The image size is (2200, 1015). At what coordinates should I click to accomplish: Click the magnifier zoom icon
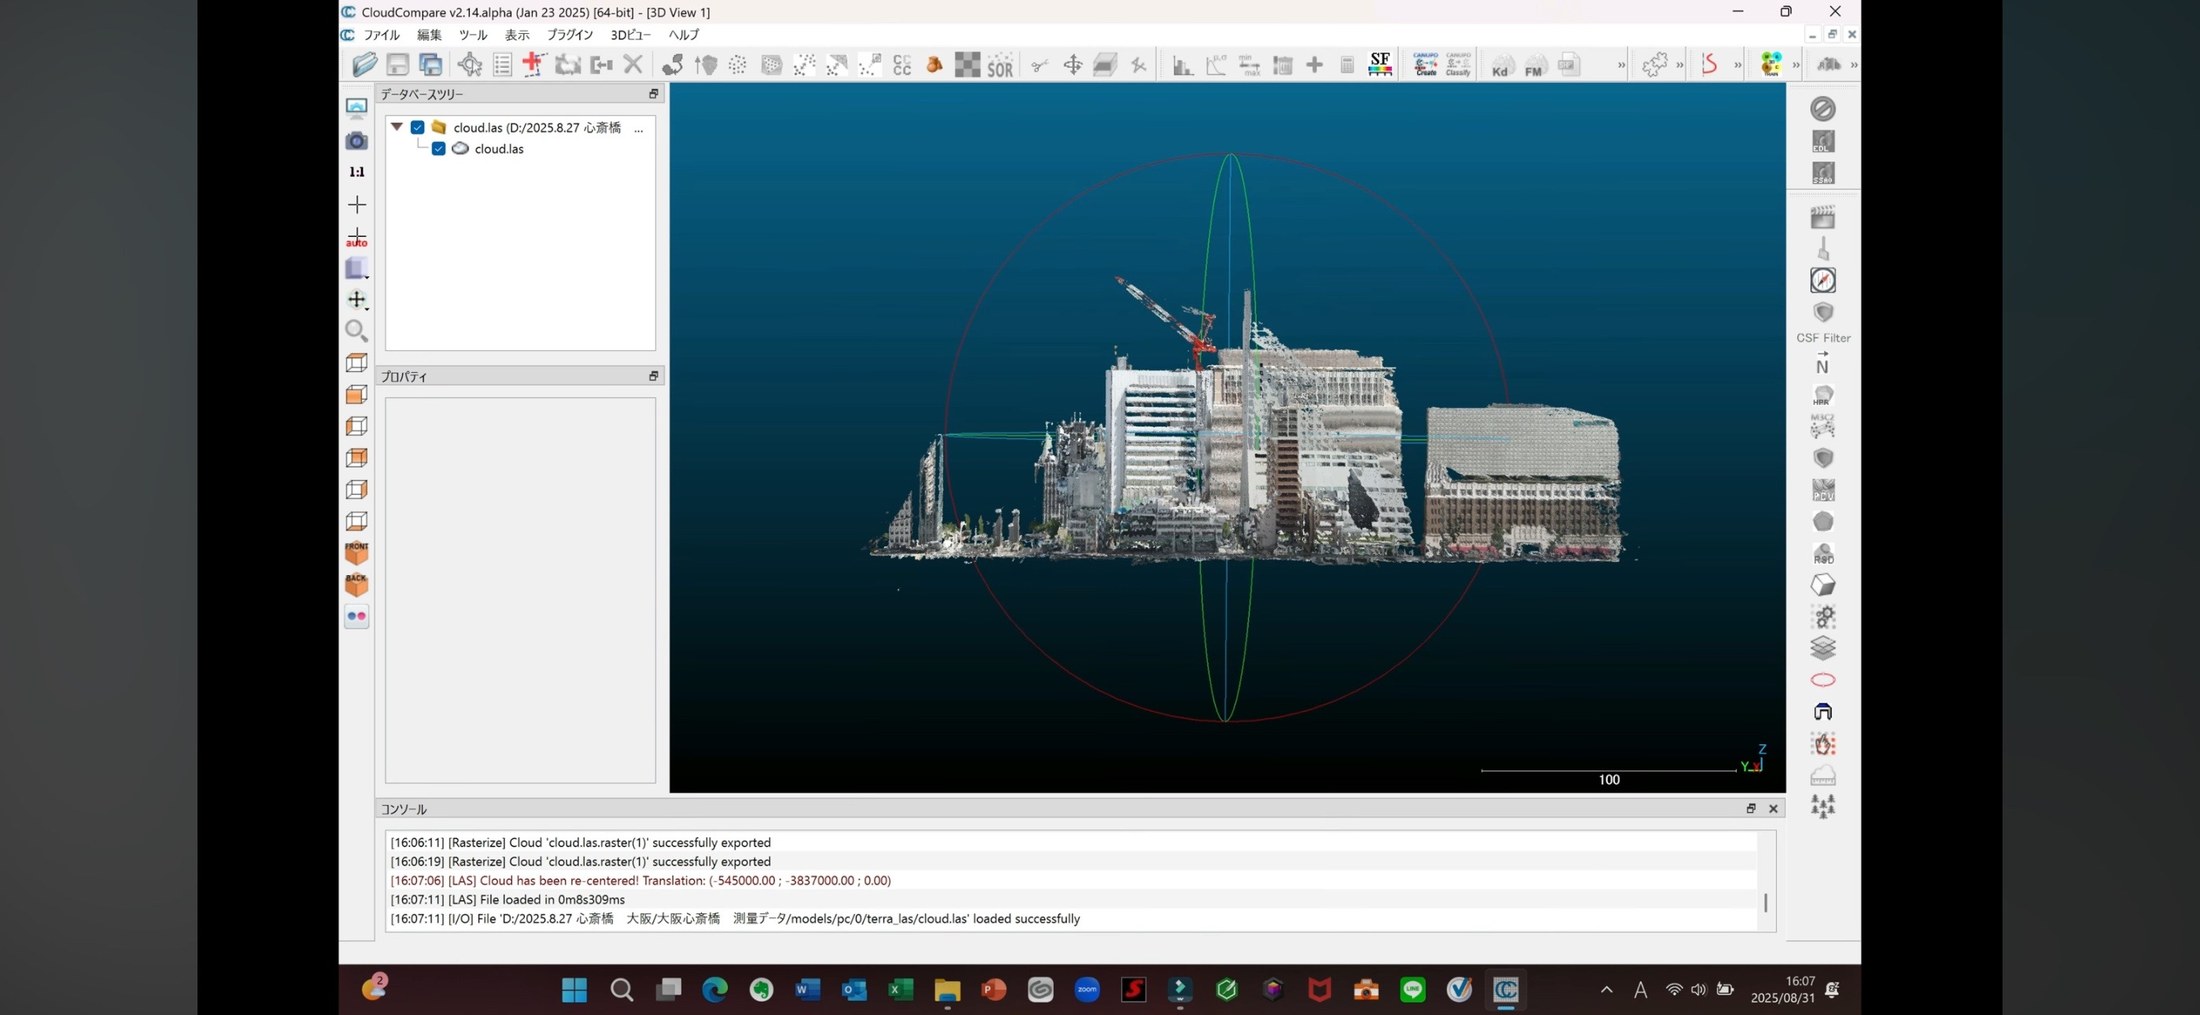pos(357,331)
